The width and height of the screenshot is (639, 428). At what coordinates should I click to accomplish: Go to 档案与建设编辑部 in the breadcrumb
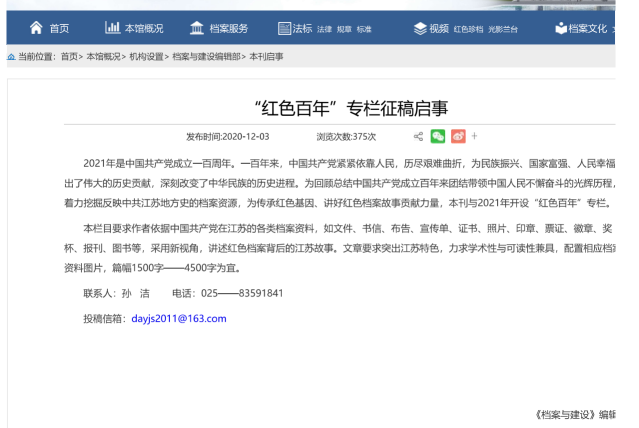click(x=207, y=57)
